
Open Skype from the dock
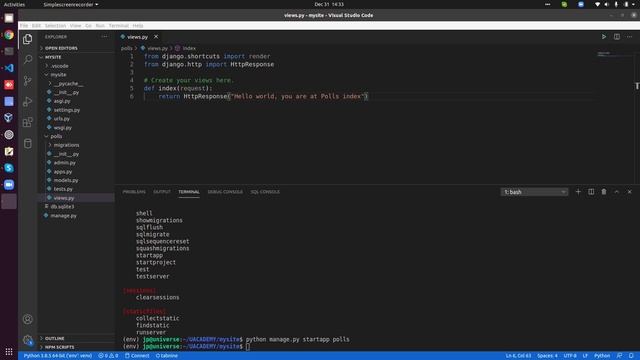pyautogui.click(x=9, y=168)
